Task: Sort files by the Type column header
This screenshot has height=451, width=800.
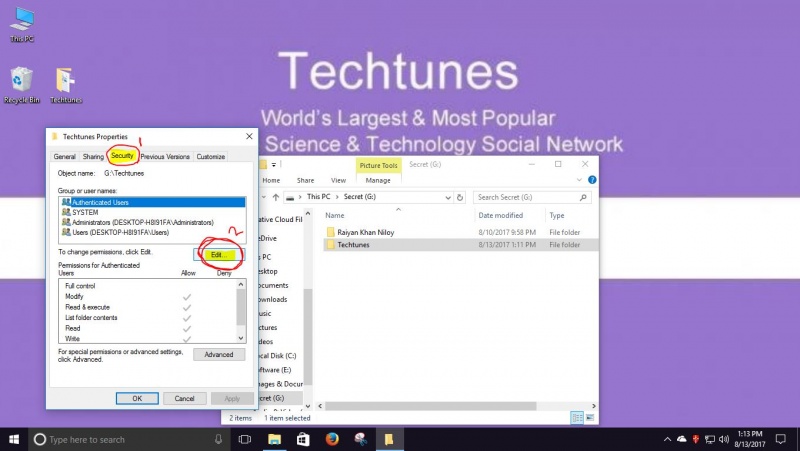Action: [557, 215]
